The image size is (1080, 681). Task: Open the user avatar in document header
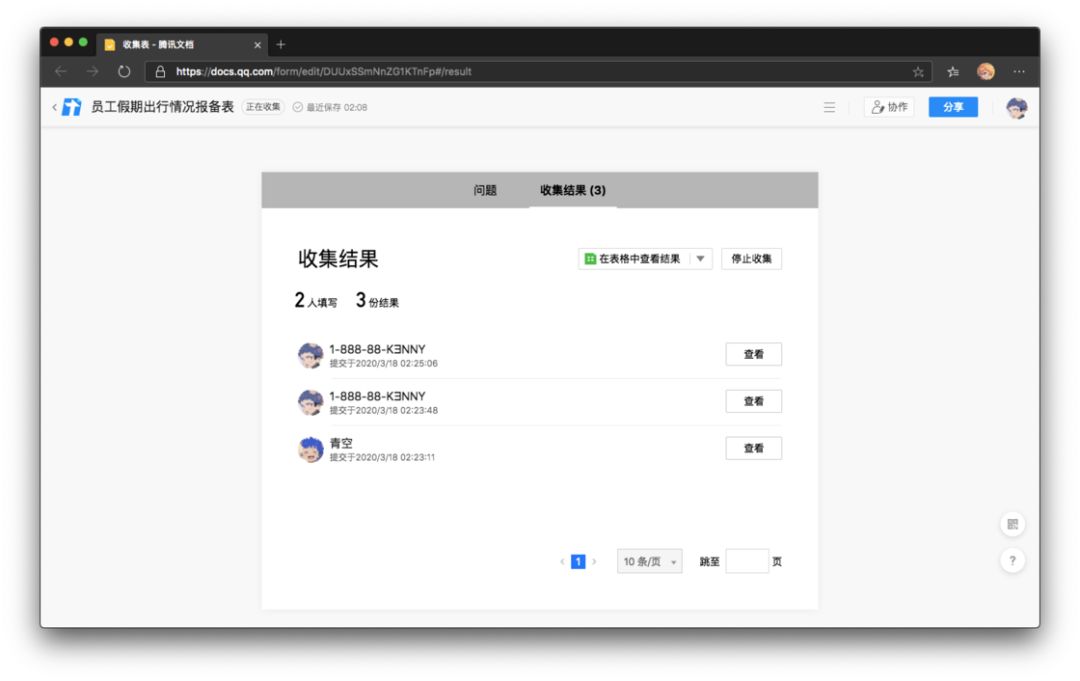[x=1016, y=107]
